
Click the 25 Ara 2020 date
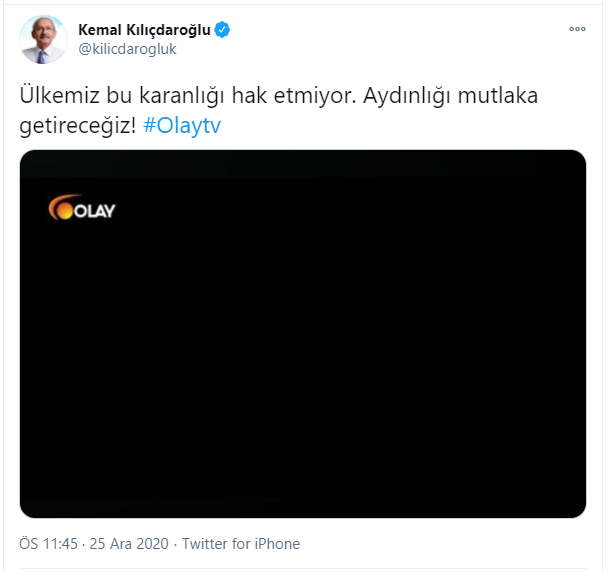(x=129, y=544)
